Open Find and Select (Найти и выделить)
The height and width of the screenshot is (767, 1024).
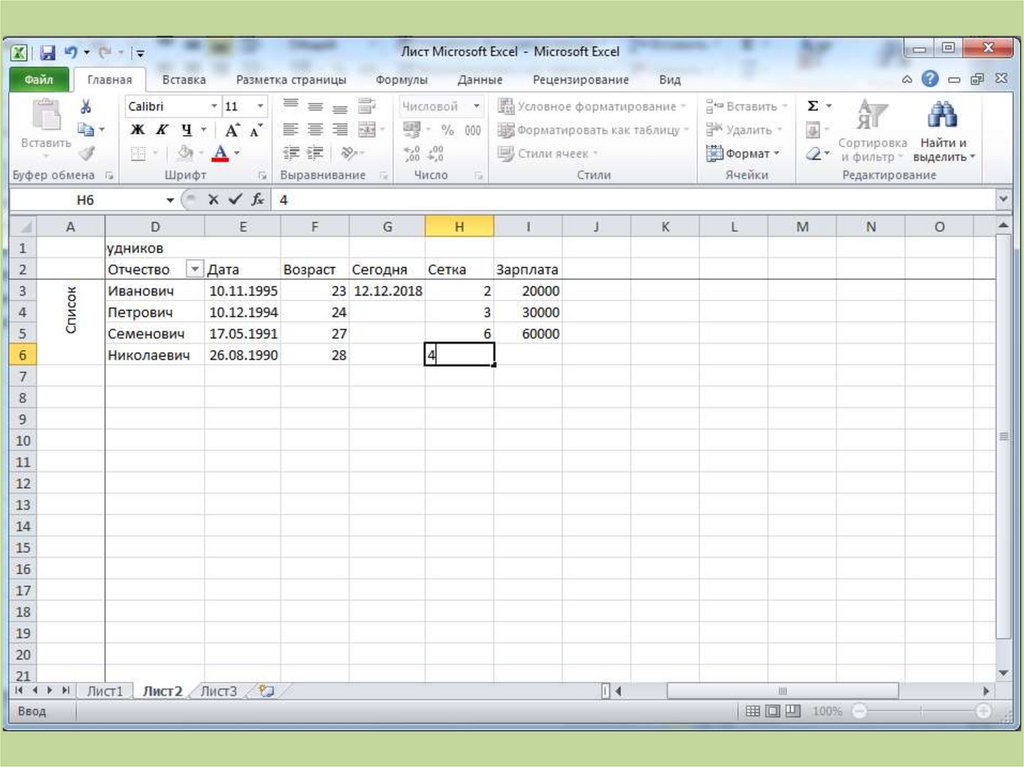[943, 131]
